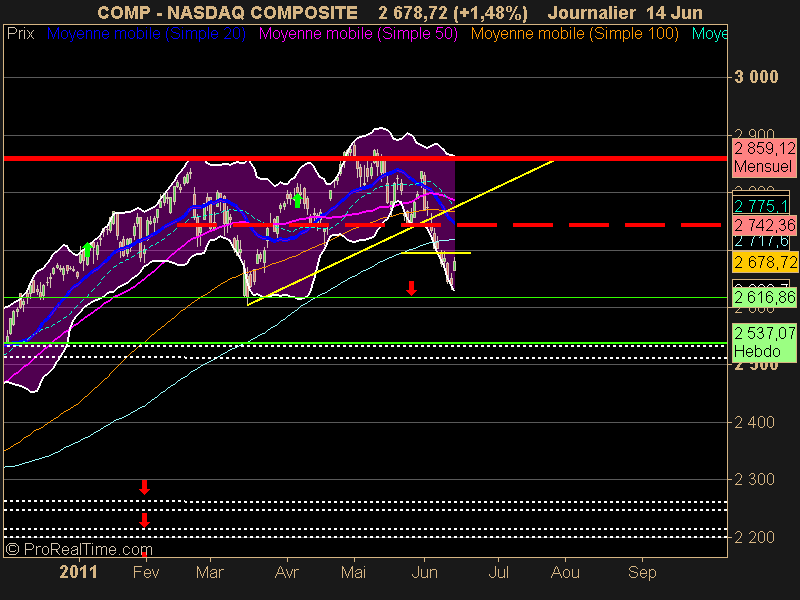
Task: Click the Prix legend label
Action: [21, 34]
